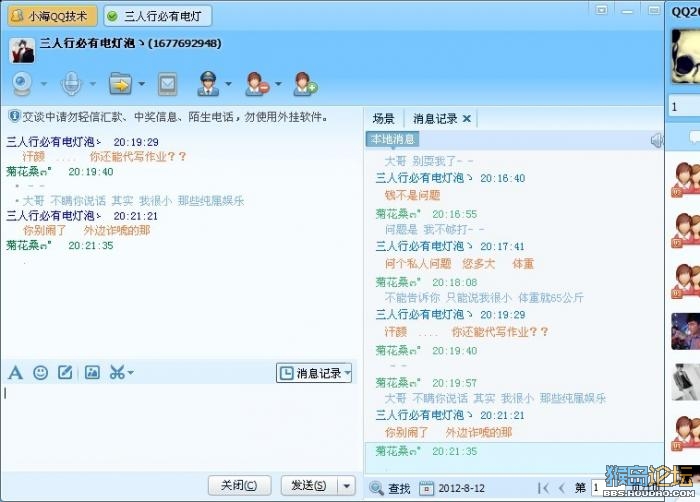
Task: Click the 查找 magnifier search button
Action: (x=390, y=489)
